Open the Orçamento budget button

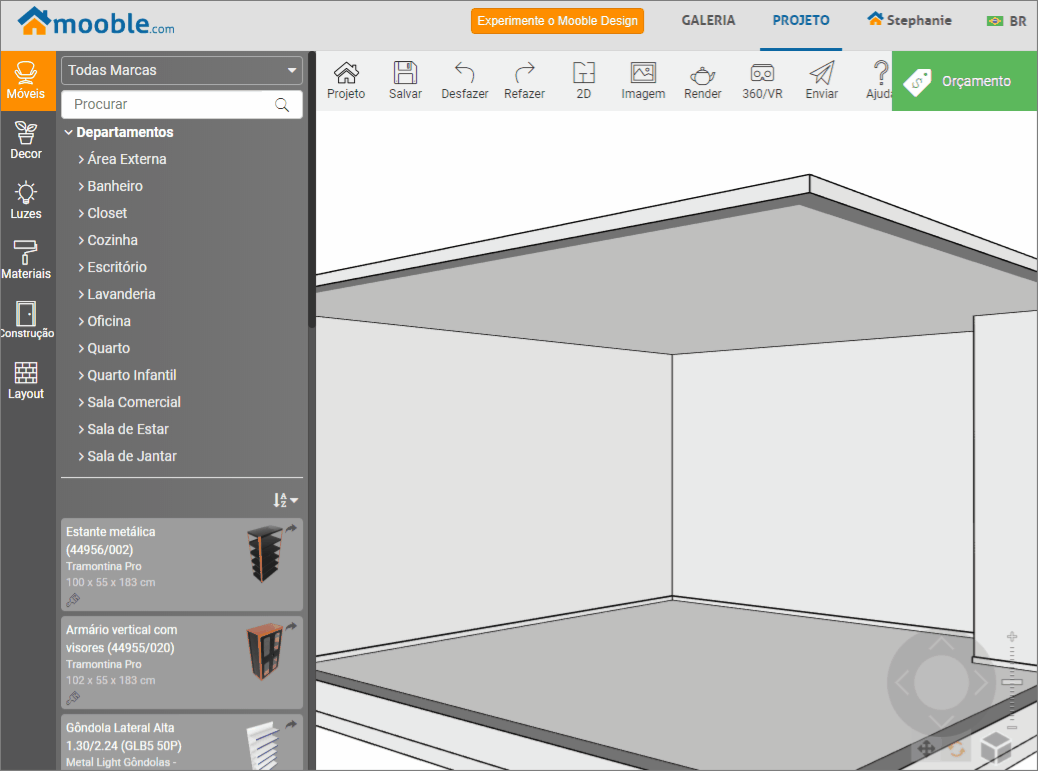coord(965,81)
